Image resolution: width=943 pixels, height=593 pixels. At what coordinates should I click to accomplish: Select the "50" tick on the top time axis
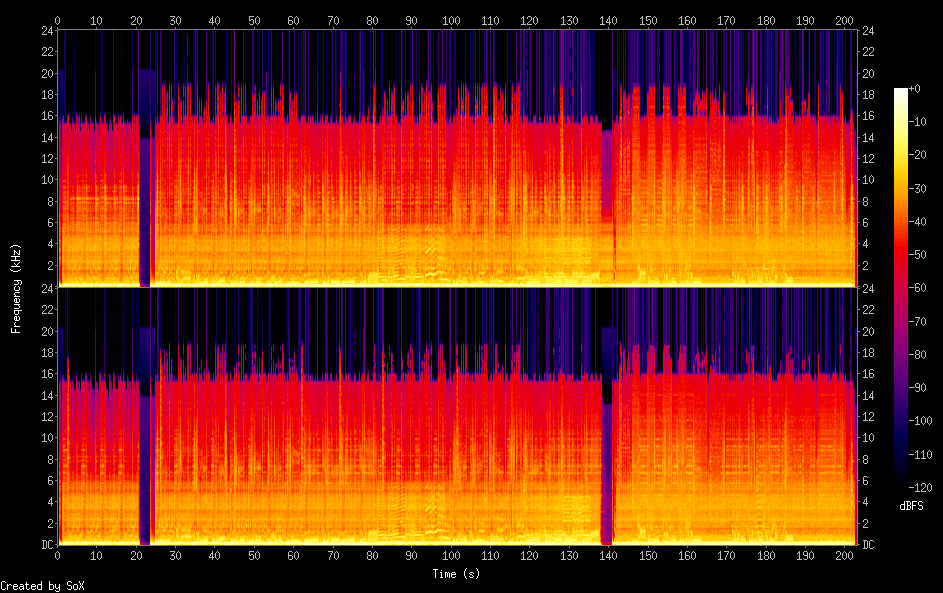pyautogui.click(x=254, y=20)
